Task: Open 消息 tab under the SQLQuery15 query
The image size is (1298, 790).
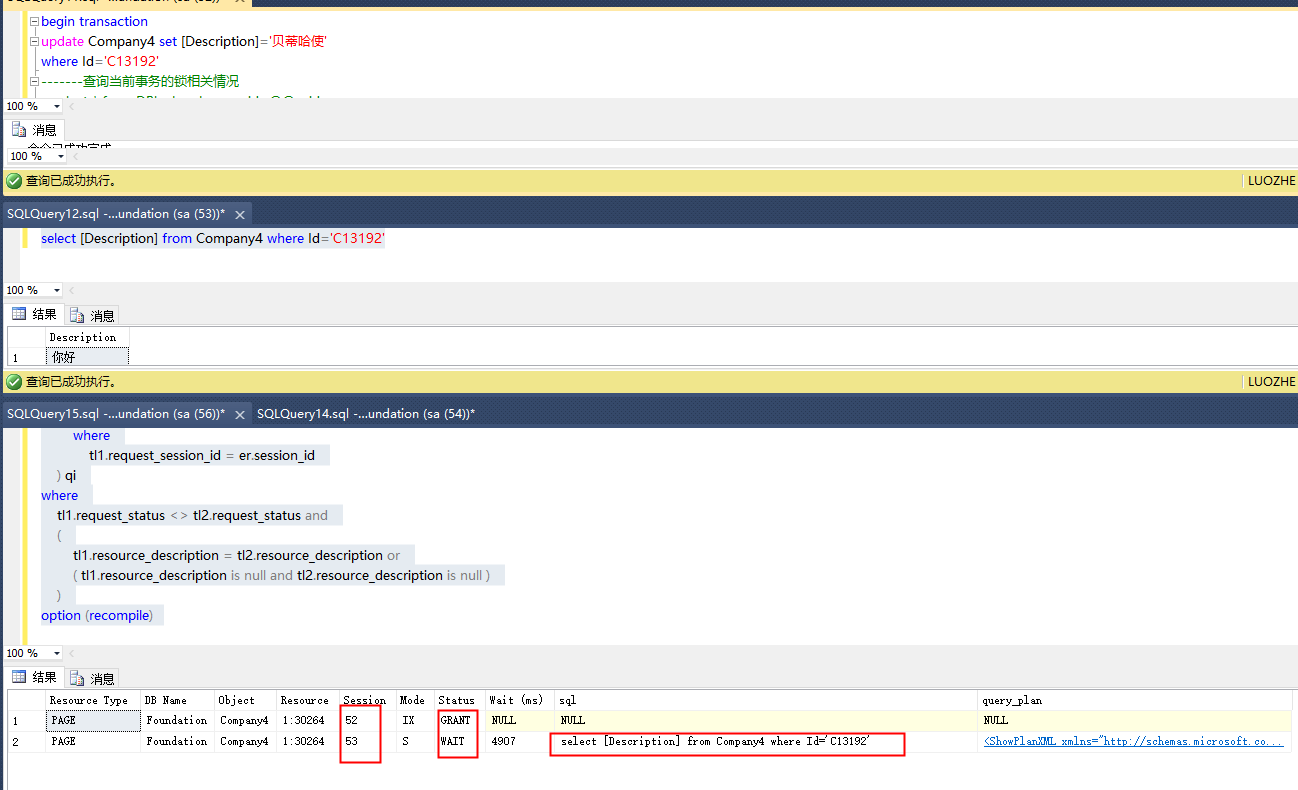Action: tap(93, 678)
